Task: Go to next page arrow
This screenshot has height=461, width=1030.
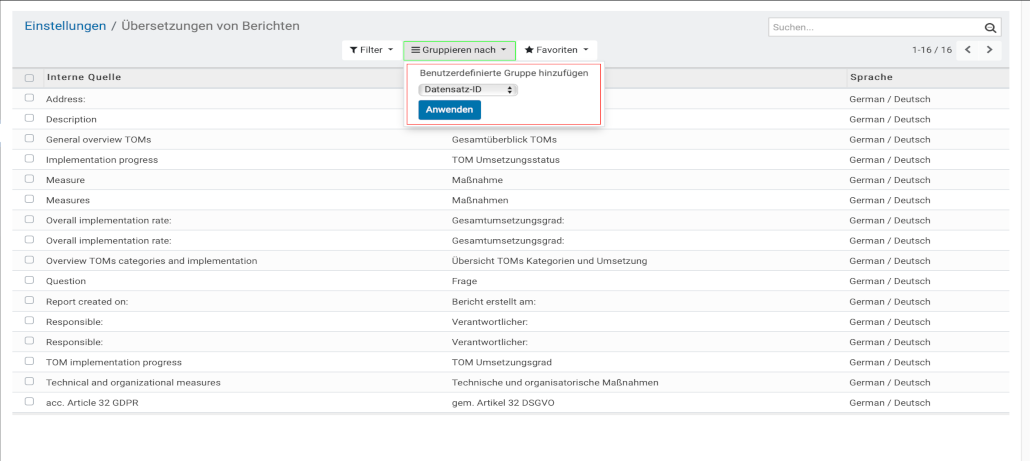Action: coord(989,50)
